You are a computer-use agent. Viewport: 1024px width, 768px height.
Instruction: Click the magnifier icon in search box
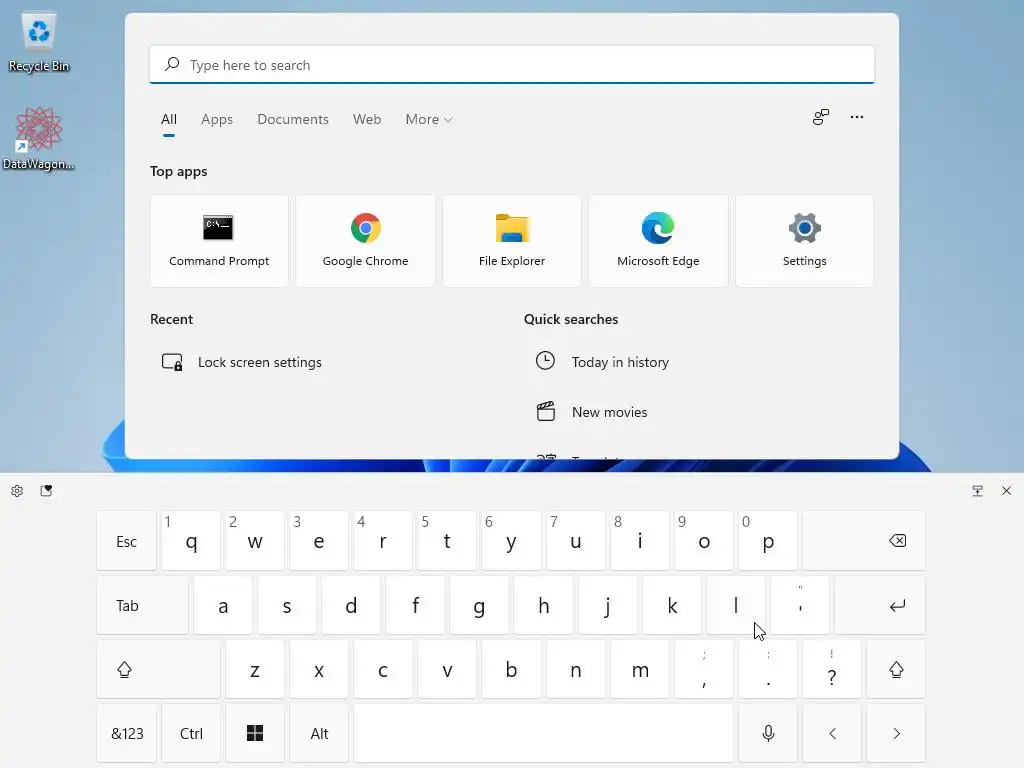click(172, 64)
